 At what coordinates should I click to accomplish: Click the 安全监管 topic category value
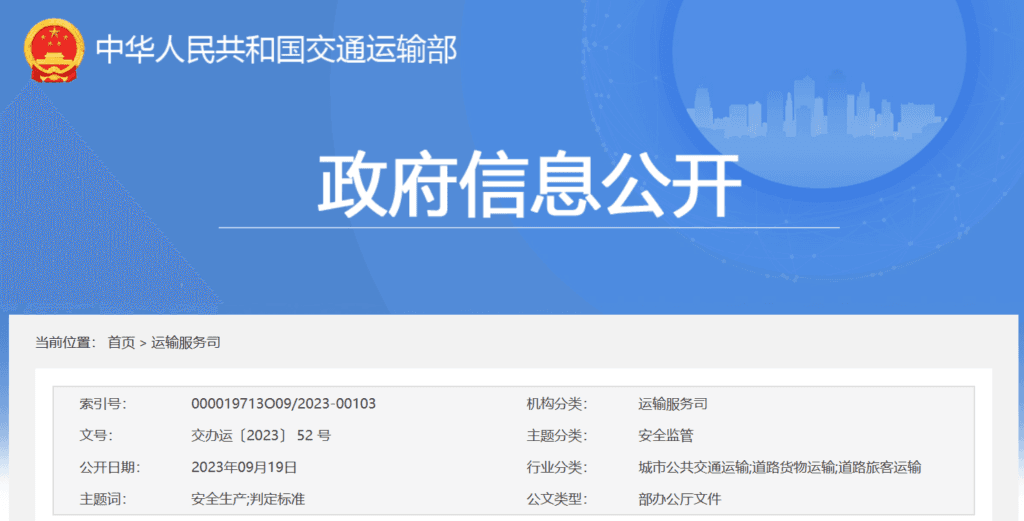665,436
